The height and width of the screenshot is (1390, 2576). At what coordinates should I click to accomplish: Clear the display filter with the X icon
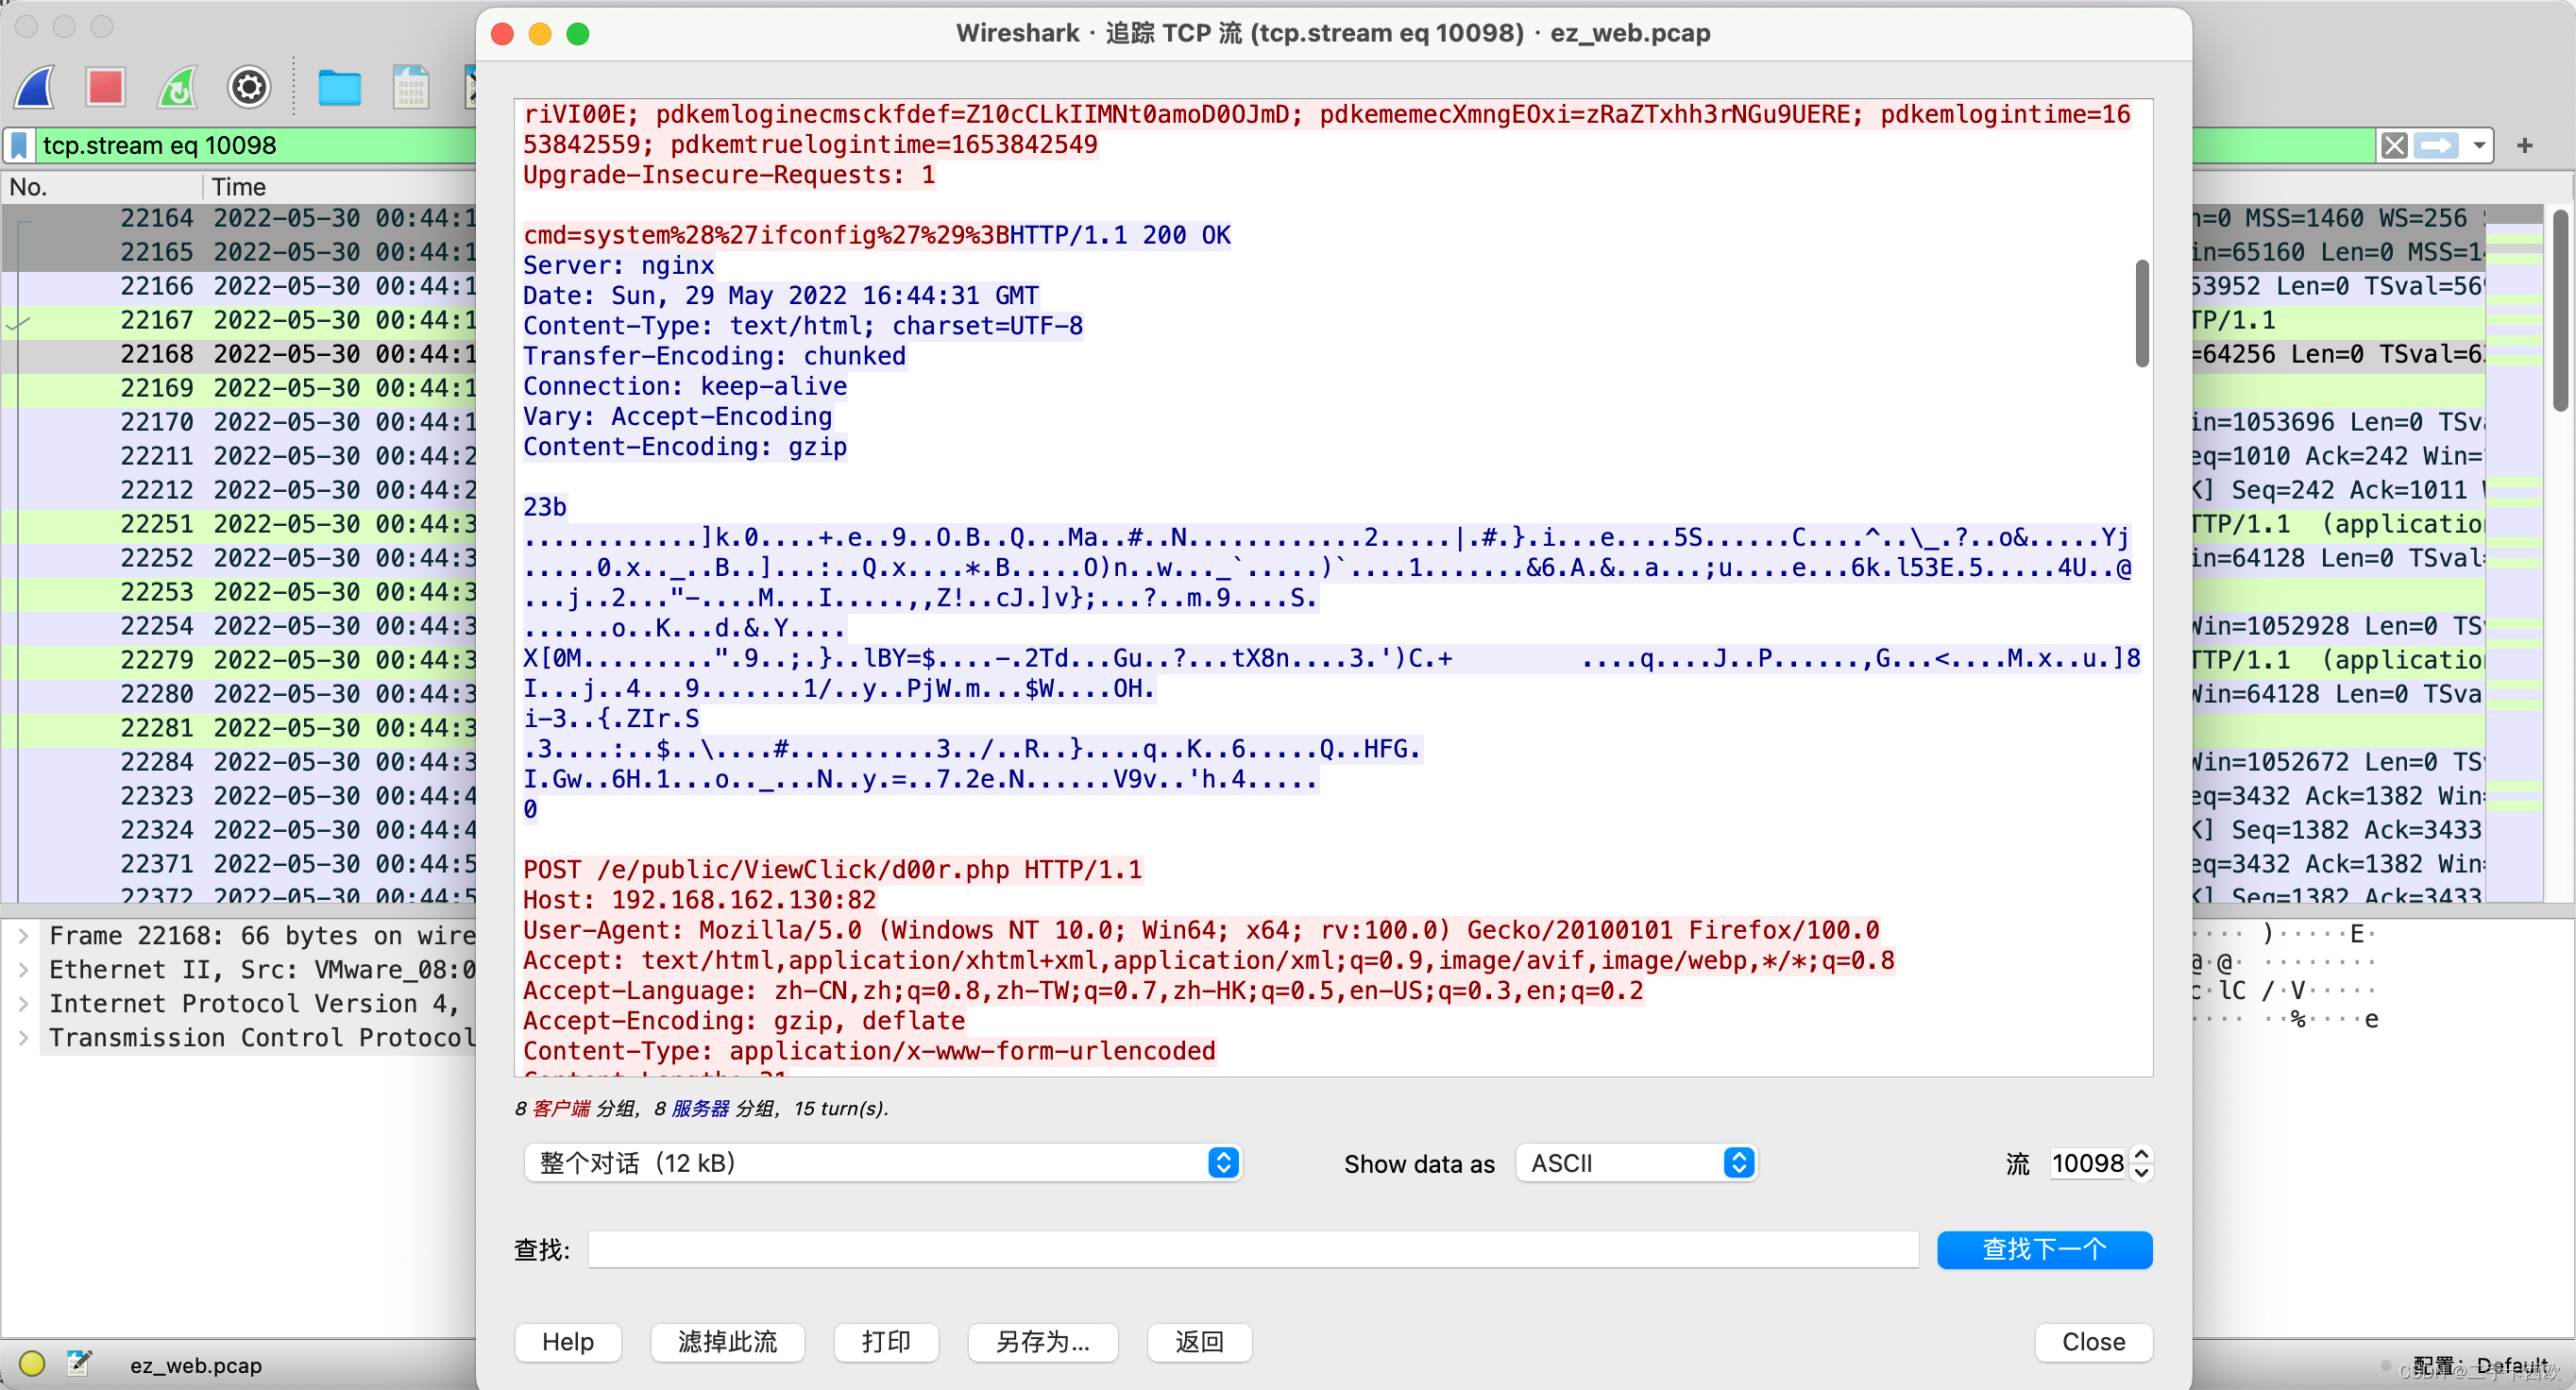tap(2394, 146)
